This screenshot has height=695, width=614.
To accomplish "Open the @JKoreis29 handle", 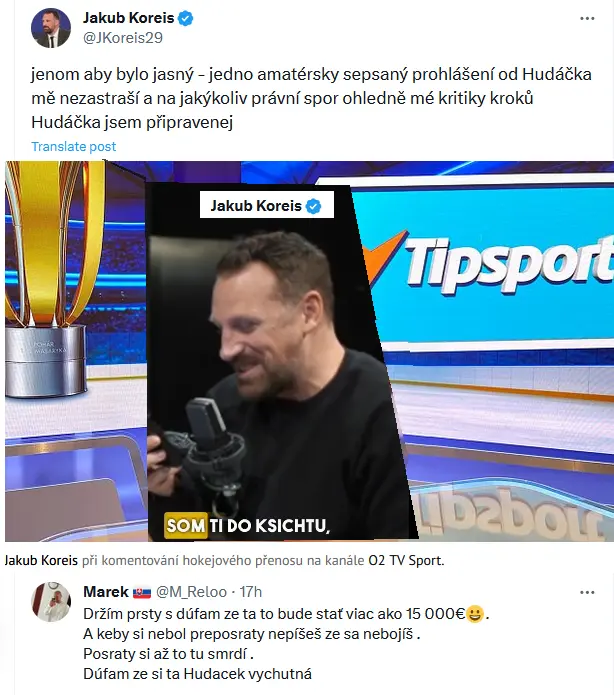I will 123,38.
